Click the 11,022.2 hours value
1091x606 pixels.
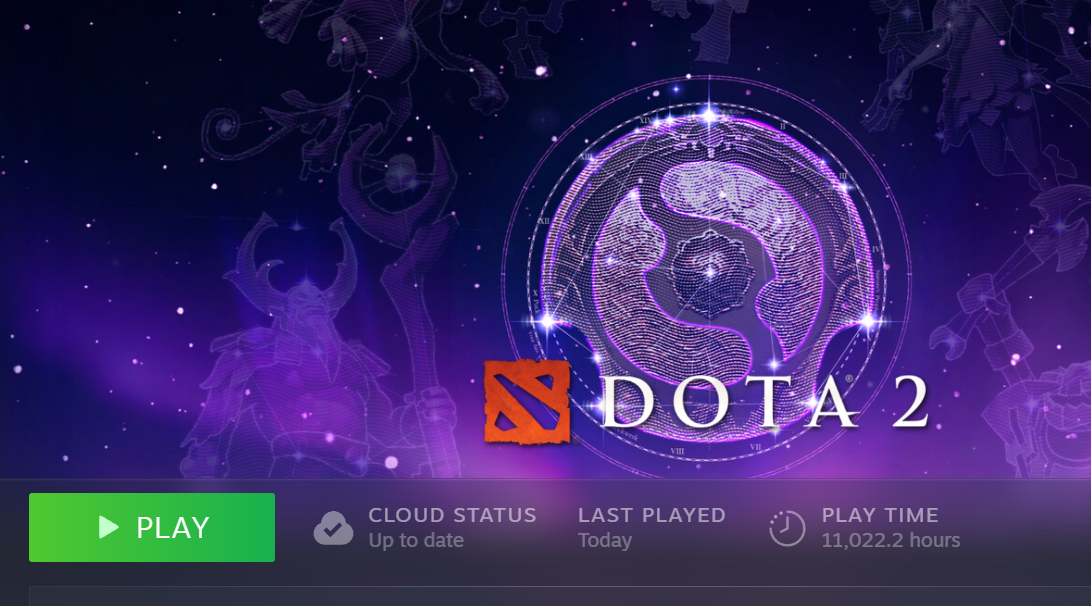click(891, 541)
